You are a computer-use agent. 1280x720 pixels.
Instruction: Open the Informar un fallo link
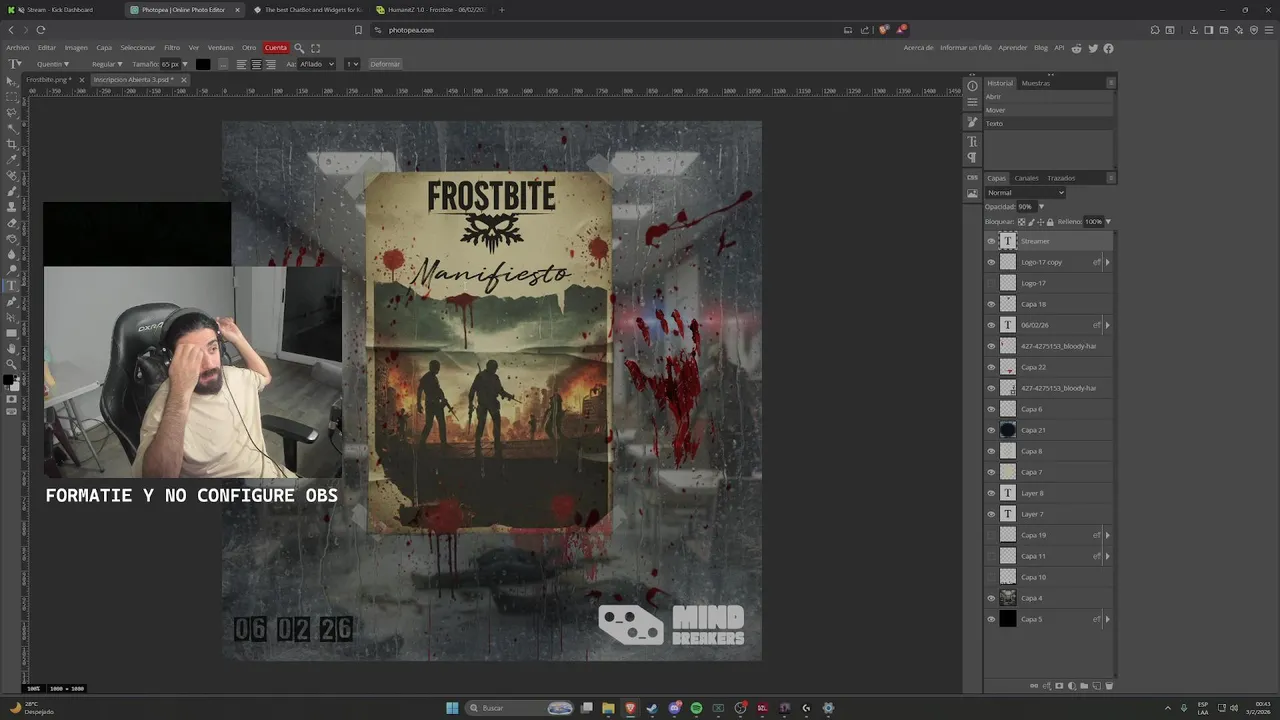[966, 48]
